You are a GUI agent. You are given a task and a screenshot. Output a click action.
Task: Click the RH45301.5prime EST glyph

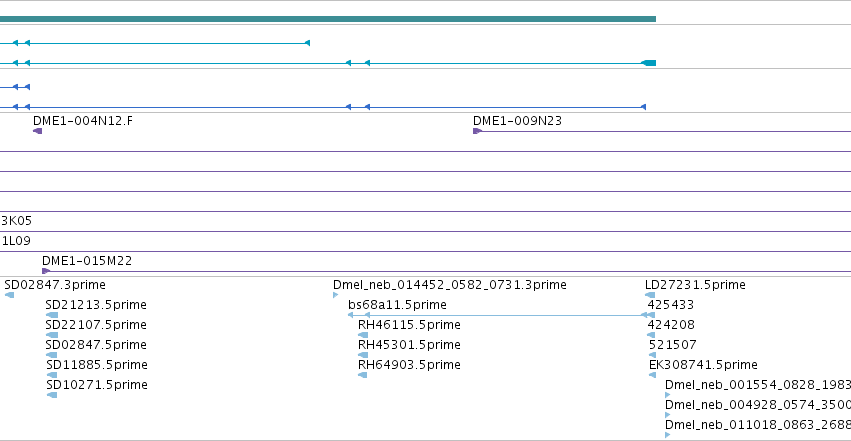(363, 355)
